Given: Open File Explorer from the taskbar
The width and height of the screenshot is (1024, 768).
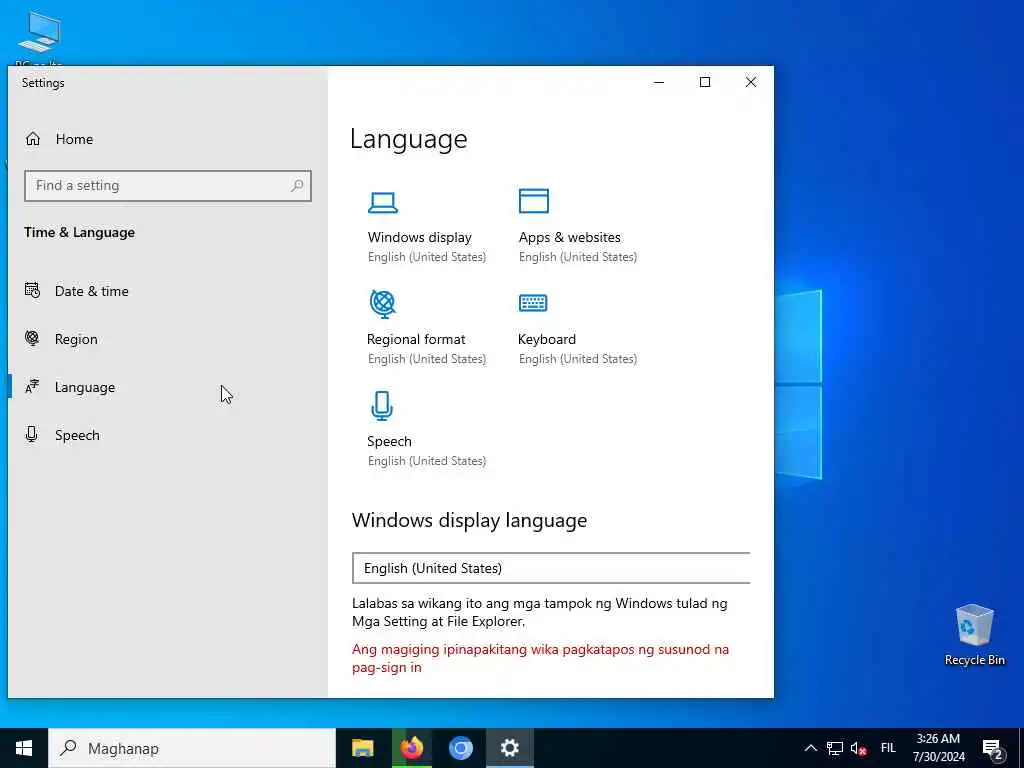Looking at the screenshot, I should point(362,748).
